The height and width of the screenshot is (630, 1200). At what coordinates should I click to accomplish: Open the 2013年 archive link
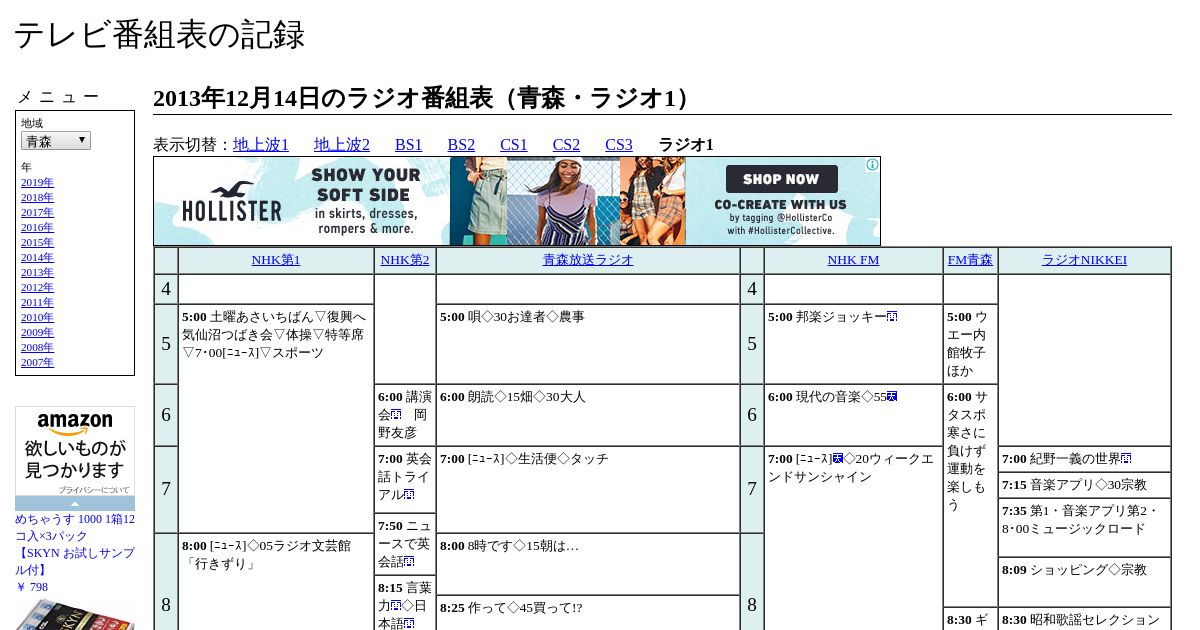click(x=38, y=273)
